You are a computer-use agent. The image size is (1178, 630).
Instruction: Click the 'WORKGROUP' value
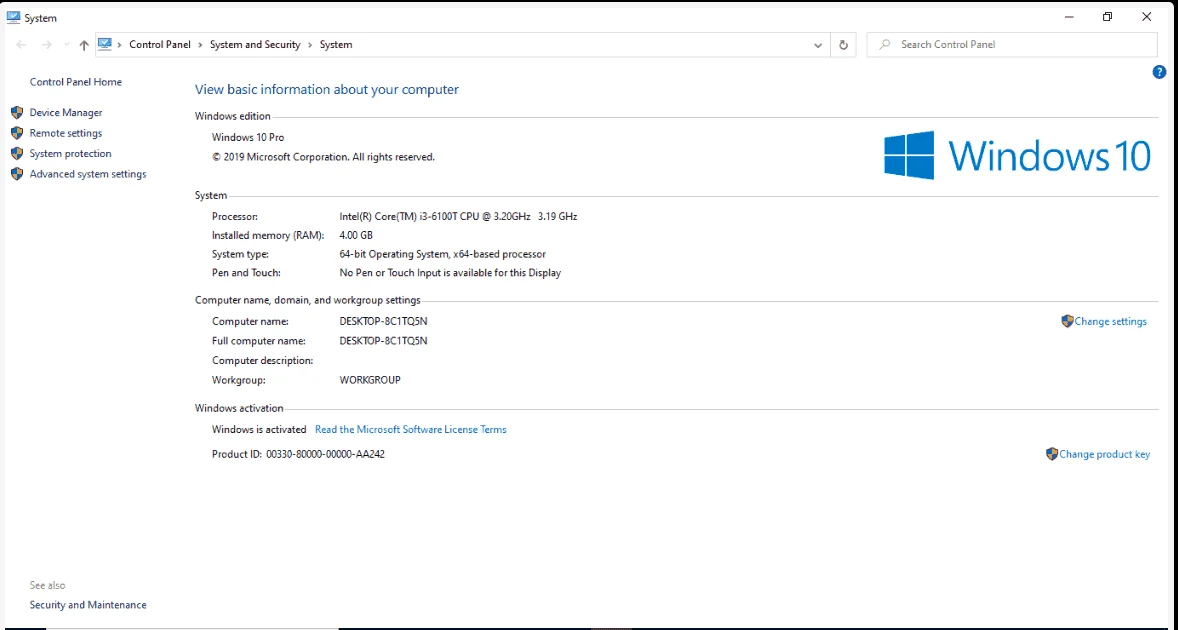[x=370, y=380]
